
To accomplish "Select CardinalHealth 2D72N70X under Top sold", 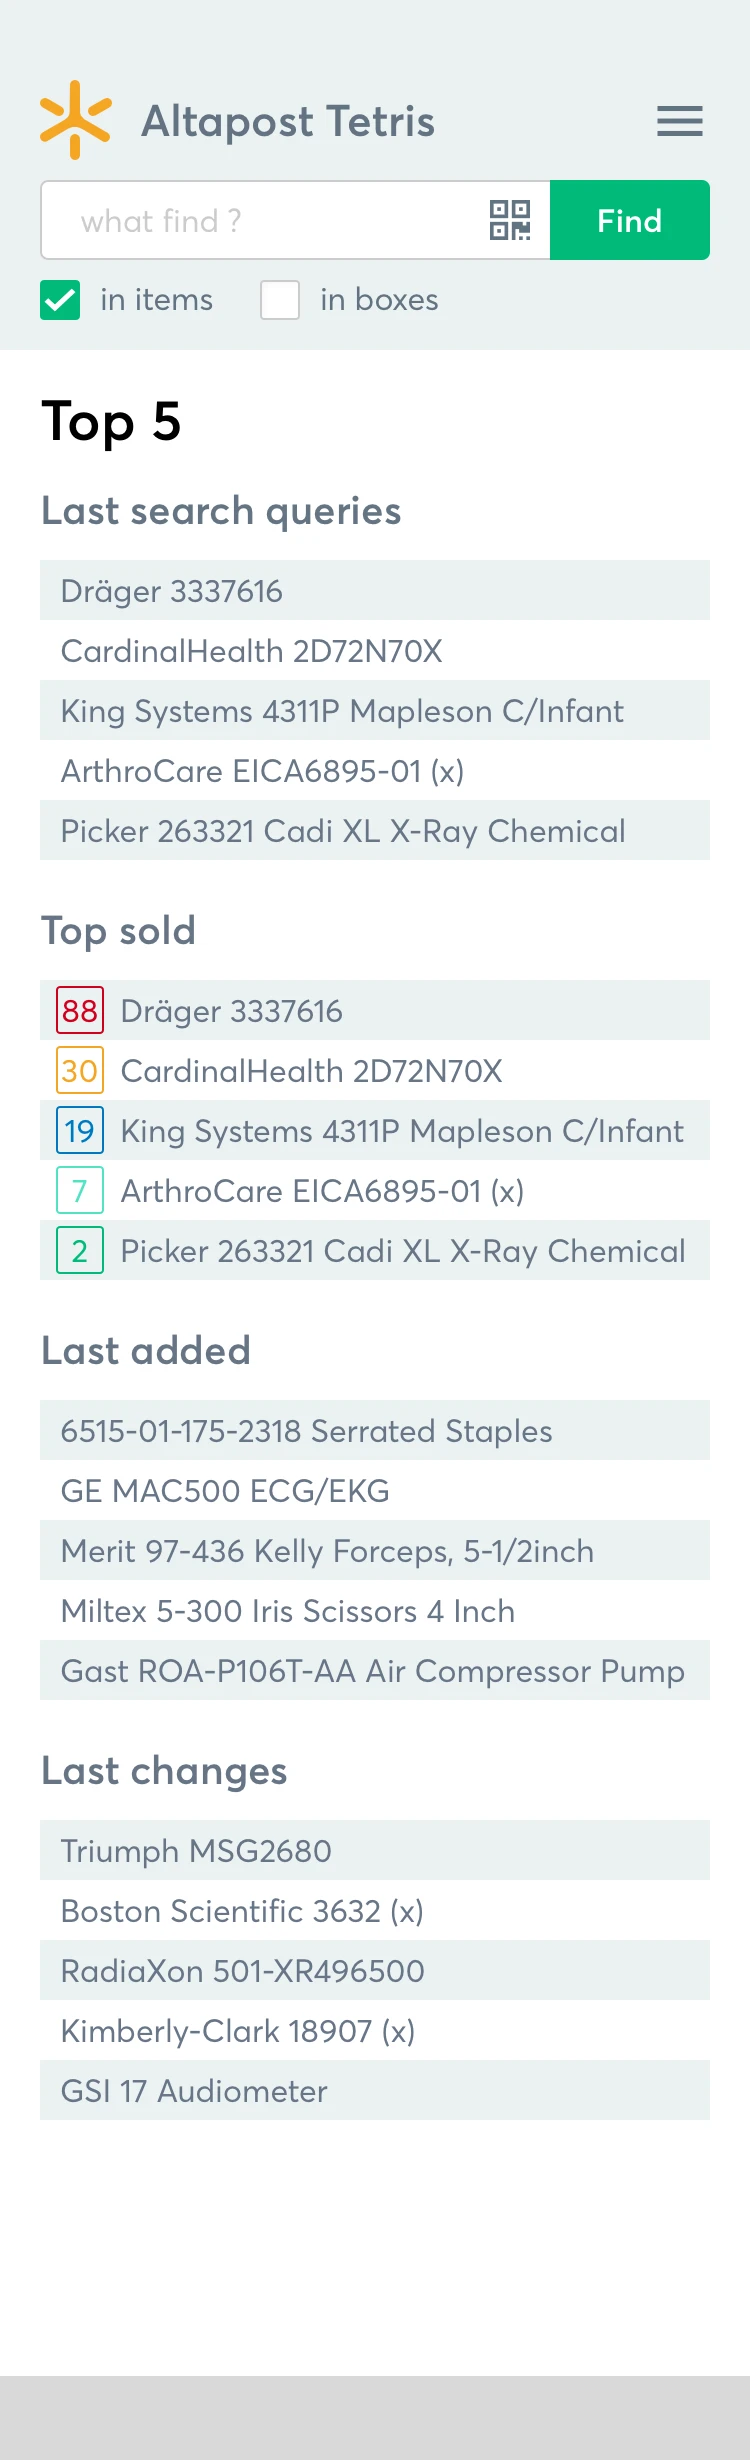I will click(311, 1071).
